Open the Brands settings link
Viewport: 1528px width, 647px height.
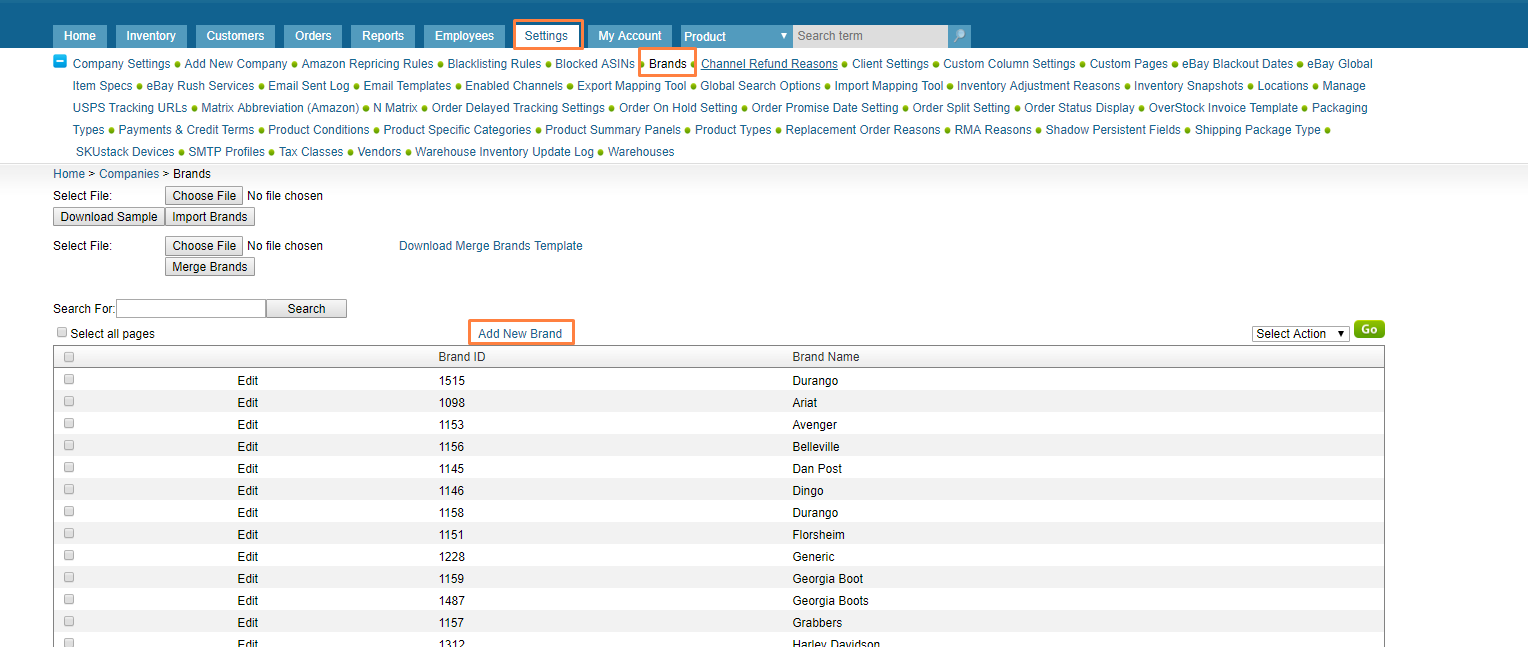point(668,64)
